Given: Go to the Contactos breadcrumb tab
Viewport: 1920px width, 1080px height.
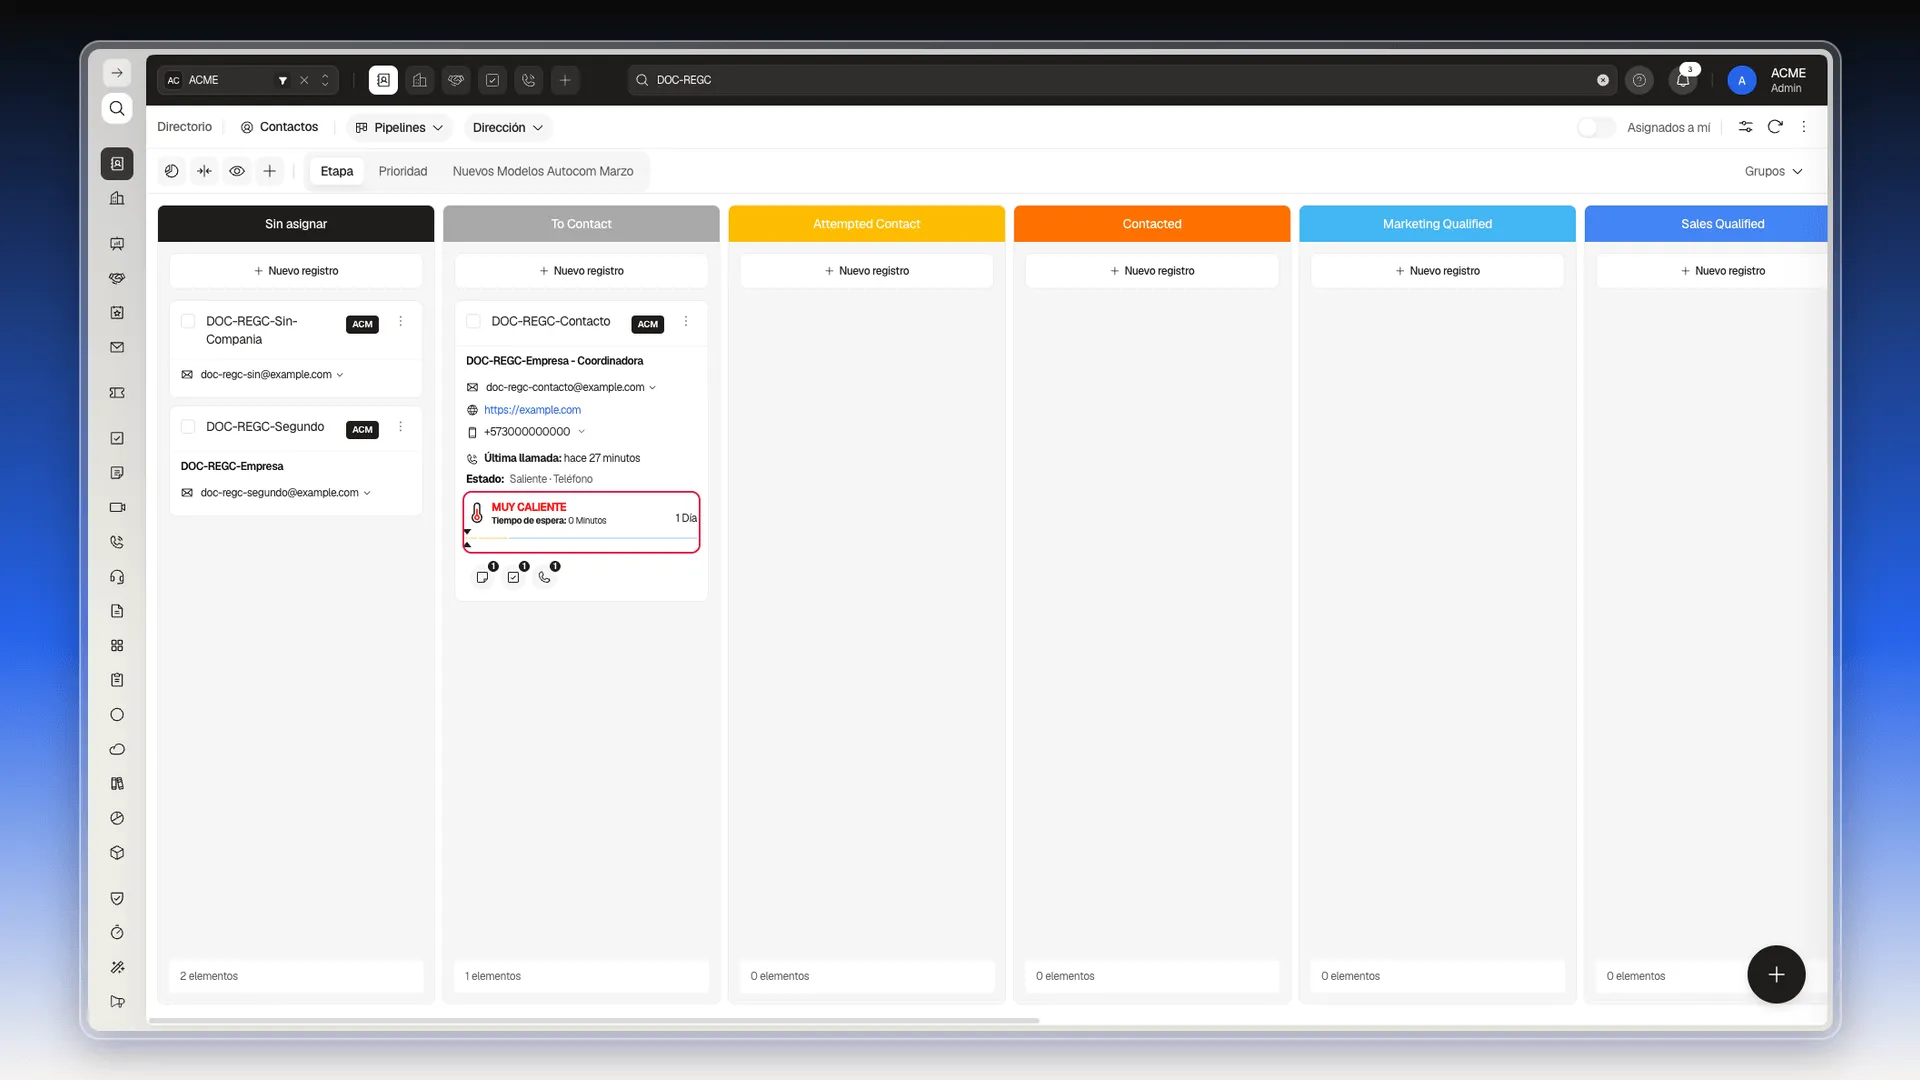Looking at the screenshot, I should pos(279,127).
